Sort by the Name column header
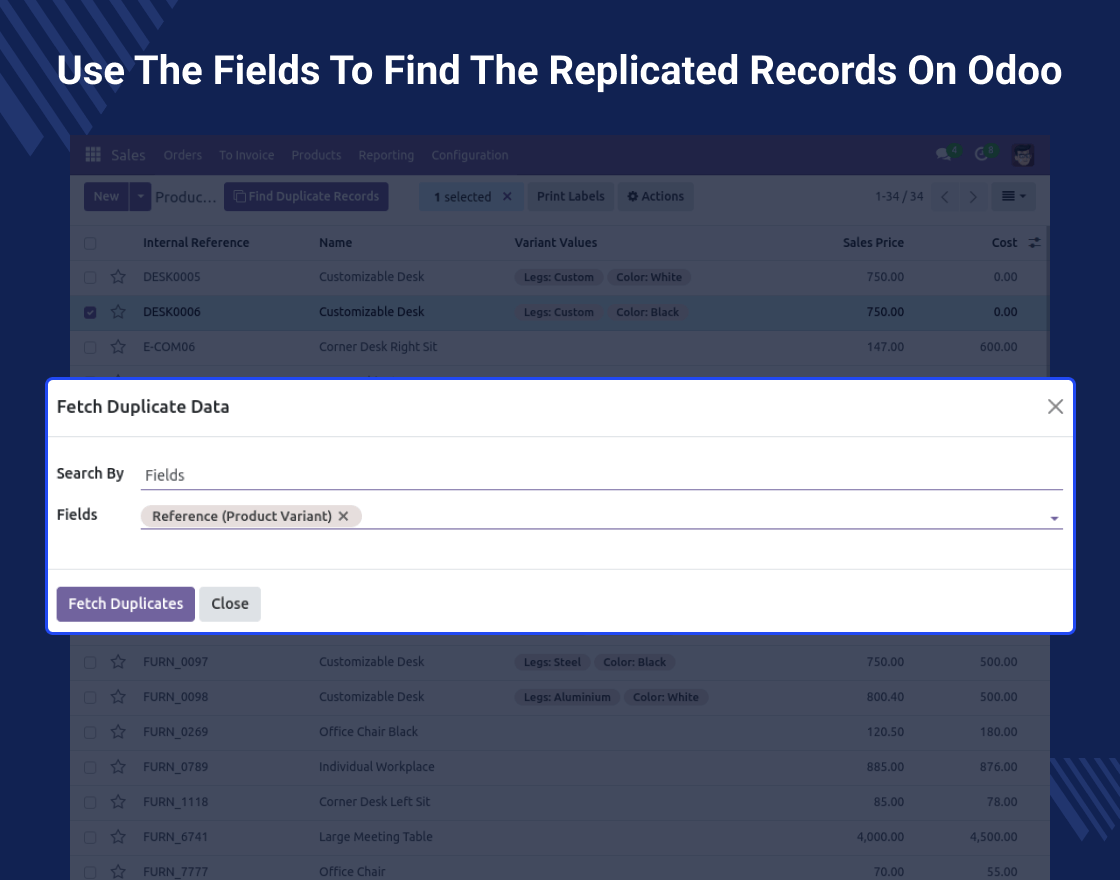The height and width of the screenshot is (880, 1120). [336, 243]
